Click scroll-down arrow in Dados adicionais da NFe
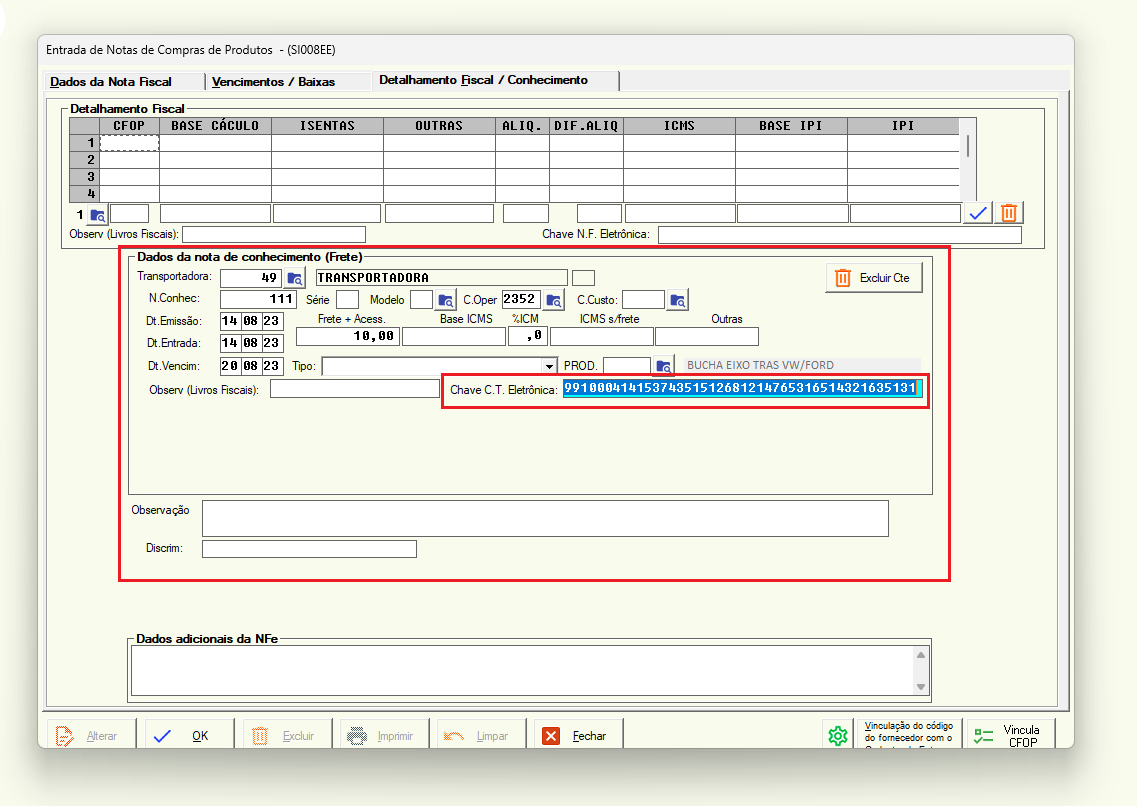Viewport: 1137px width, 806px height. (921, 686)
